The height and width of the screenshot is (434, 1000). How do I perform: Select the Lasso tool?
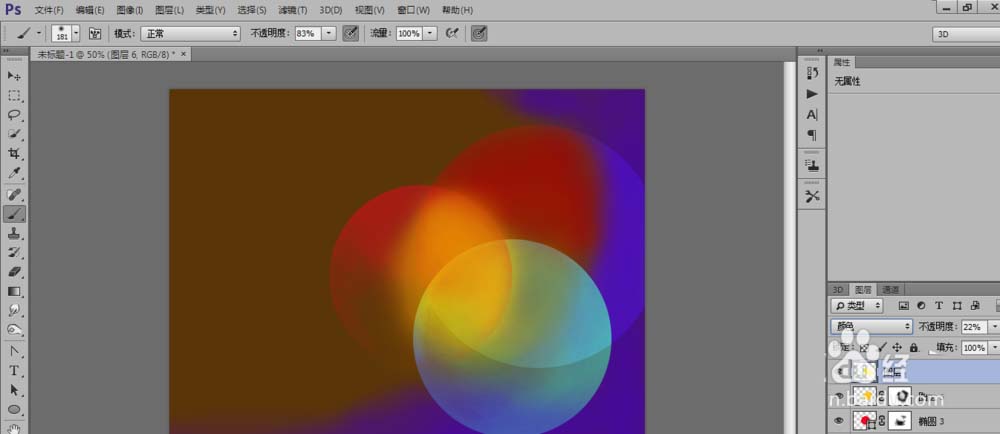pyautogui.click(x=14, y=115)
